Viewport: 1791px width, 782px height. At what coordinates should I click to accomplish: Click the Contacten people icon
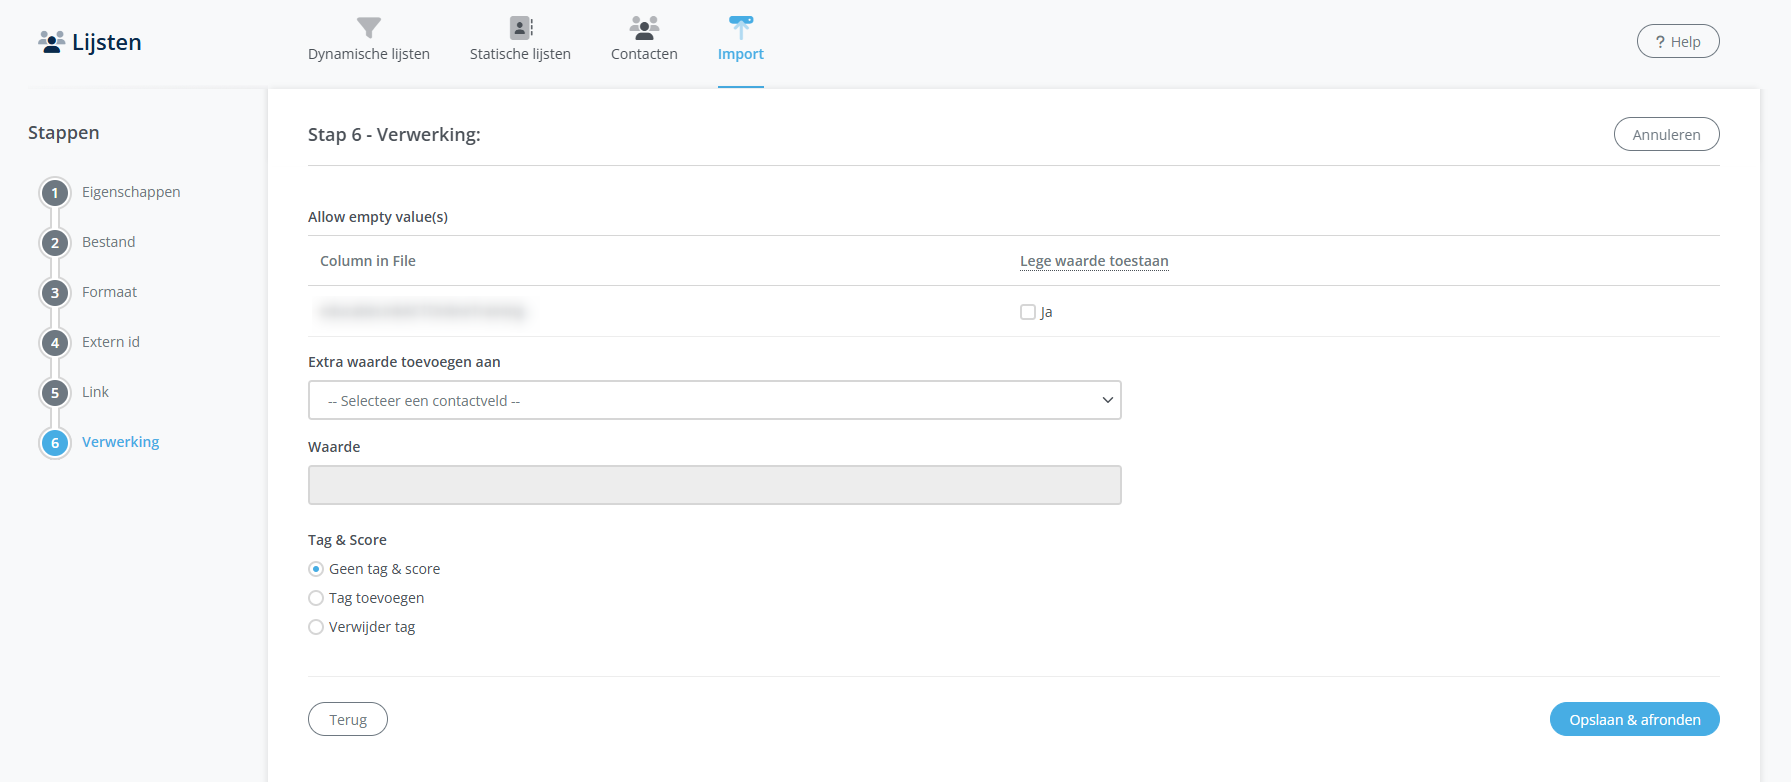(x=644, y=27)
